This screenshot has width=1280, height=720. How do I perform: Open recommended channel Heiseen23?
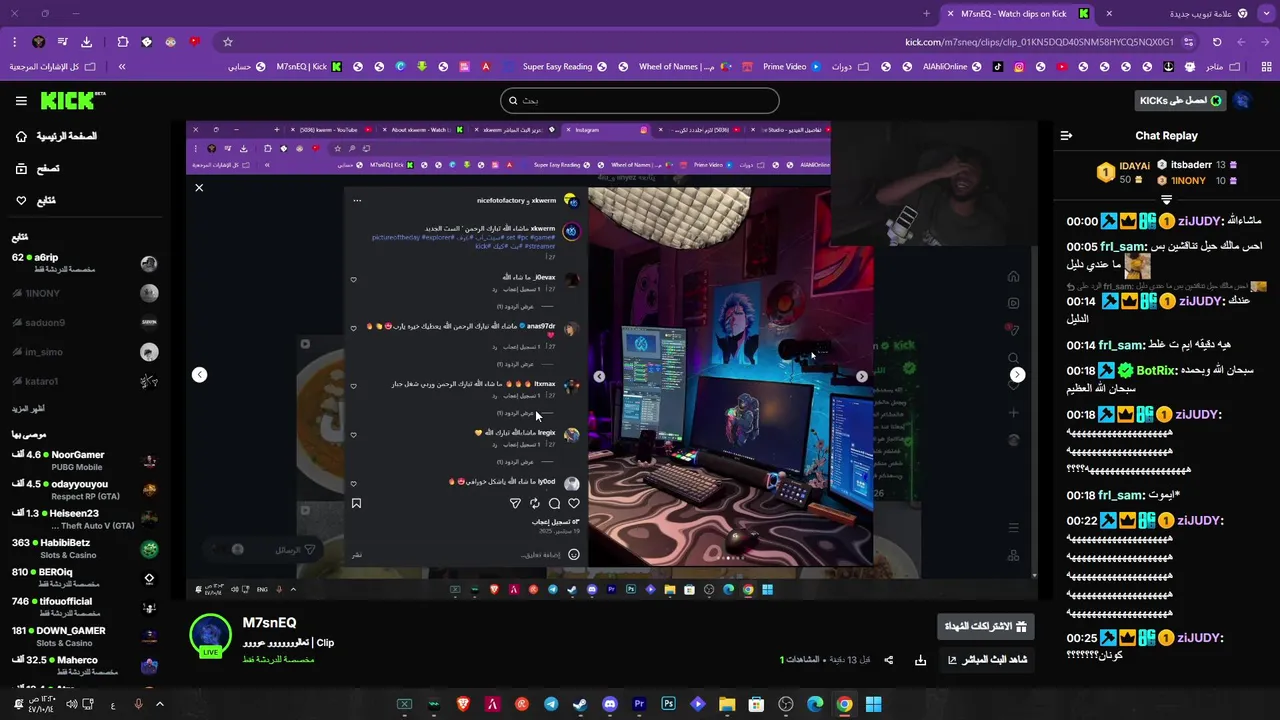click(85, 519)
